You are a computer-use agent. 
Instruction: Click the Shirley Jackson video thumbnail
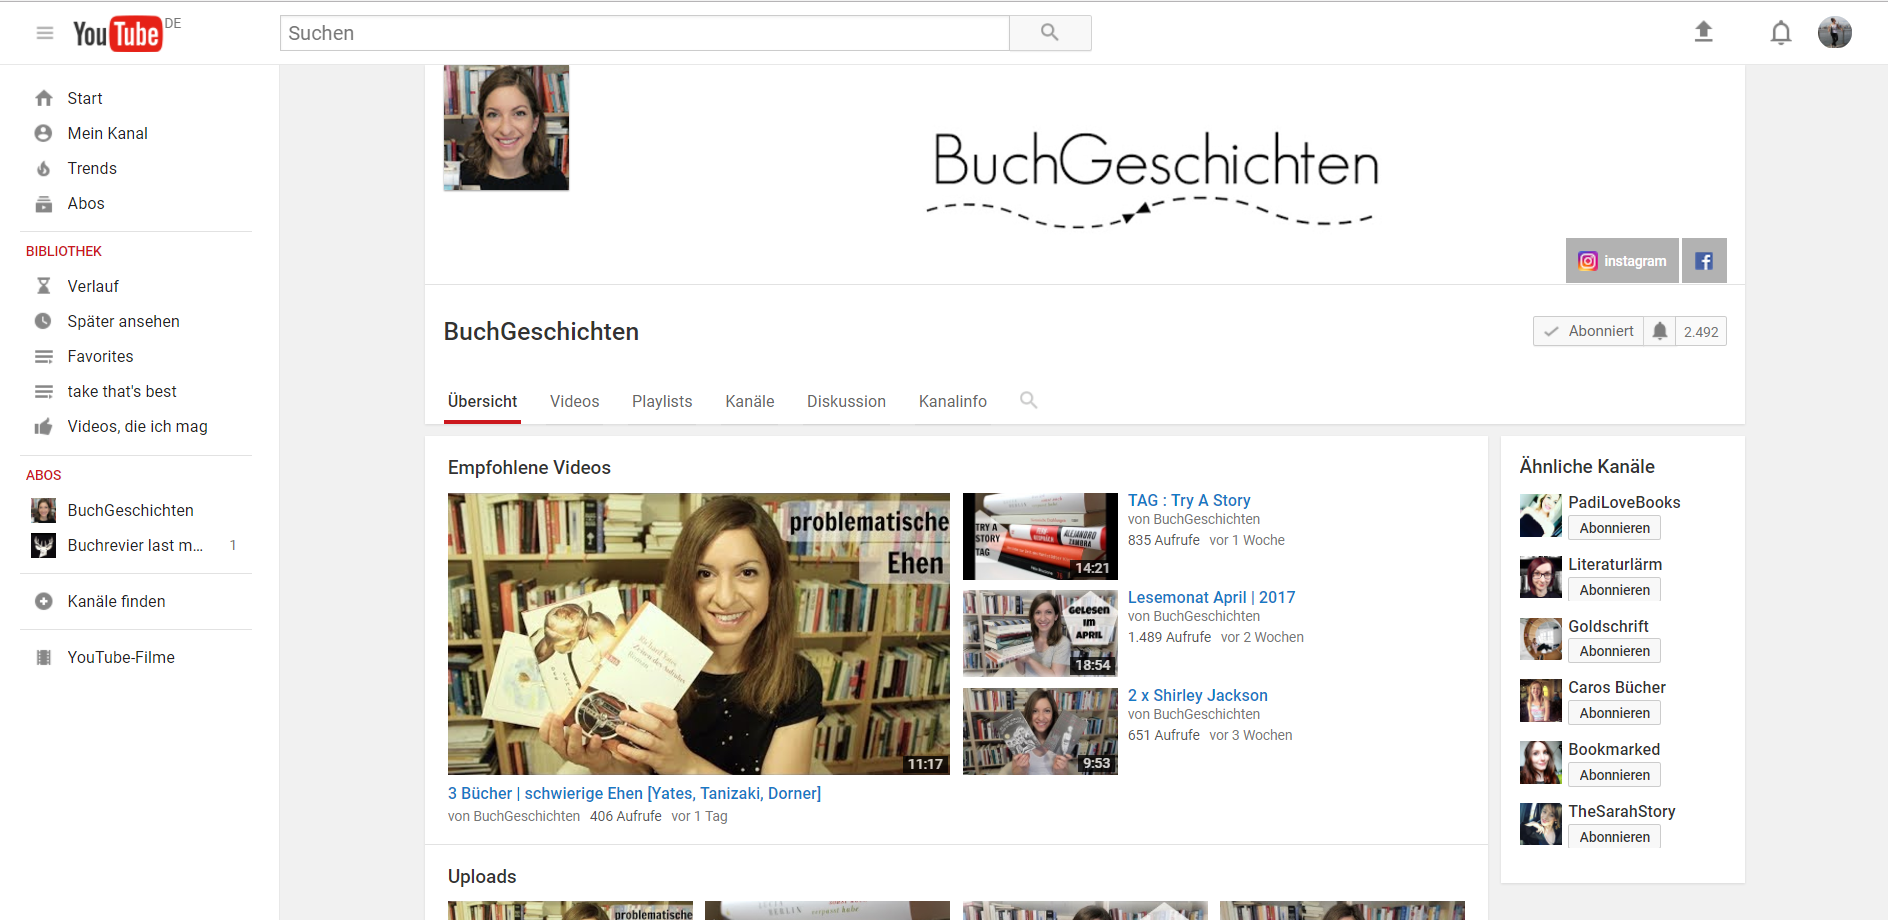(x=1040, y=731)
